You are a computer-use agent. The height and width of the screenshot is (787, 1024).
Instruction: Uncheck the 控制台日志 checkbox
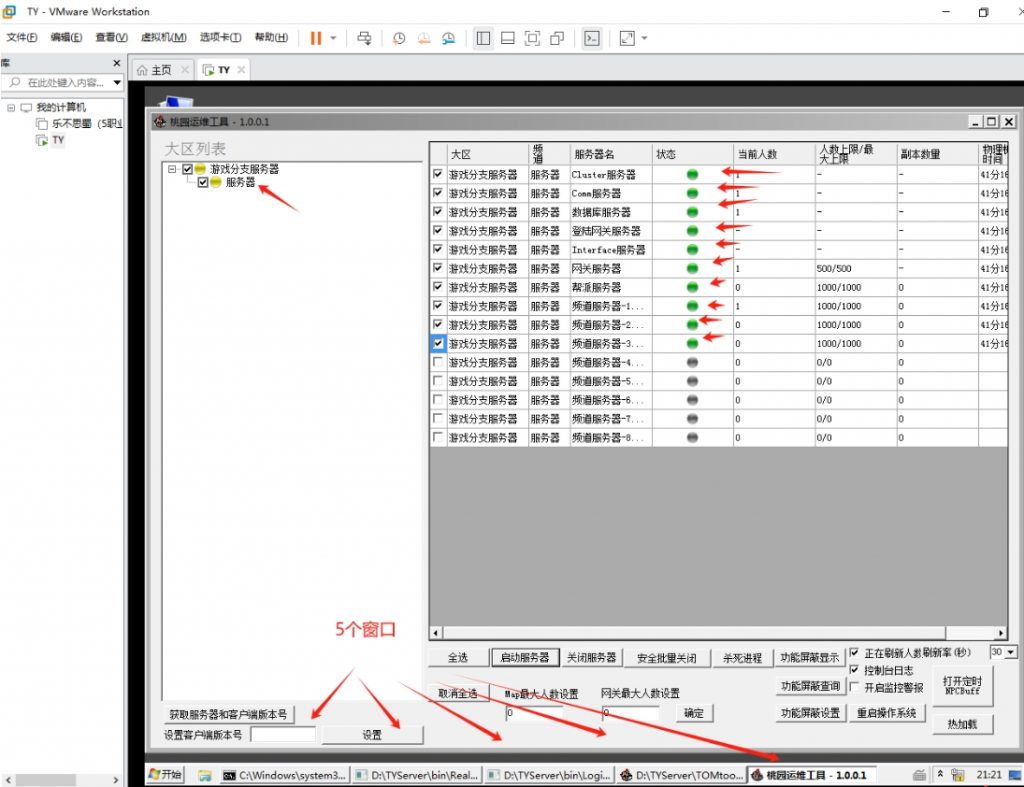coord(854,669)
